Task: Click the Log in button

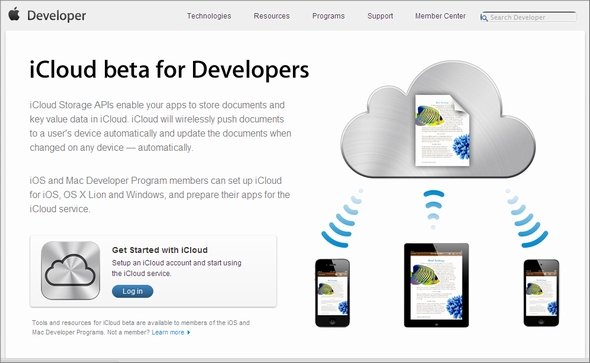Action: [x=132, y=291]
